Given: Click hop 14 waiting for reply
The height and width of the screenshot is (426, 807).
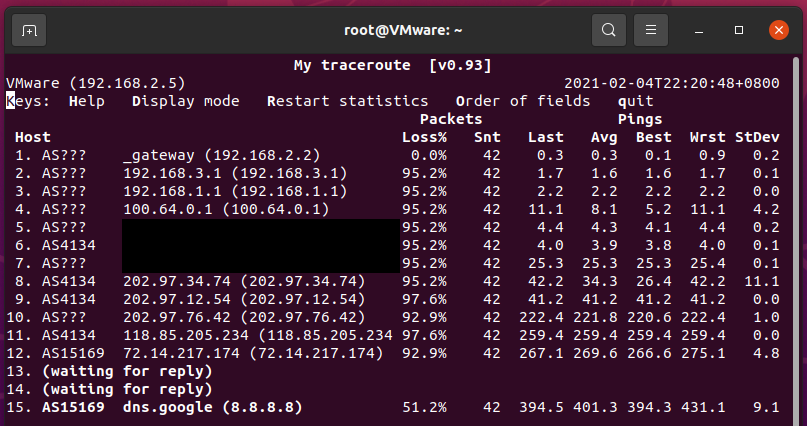Looking at the screenshot, I should (127, 389).
